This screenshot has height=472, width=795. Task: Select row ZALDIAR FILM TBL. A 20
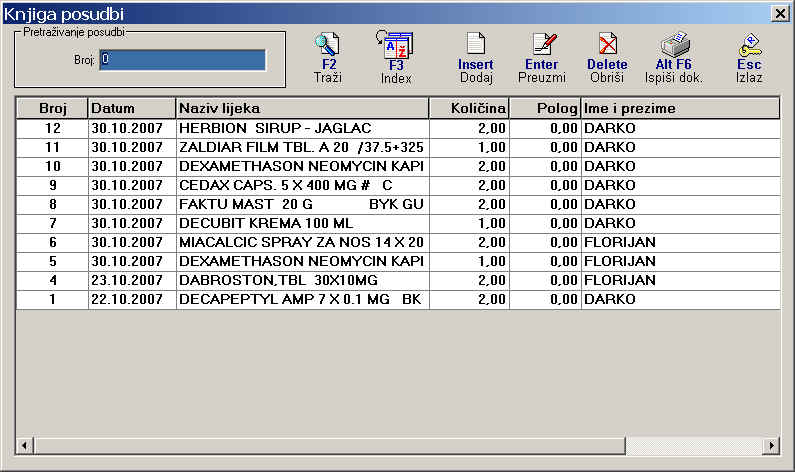pos(398,148)
